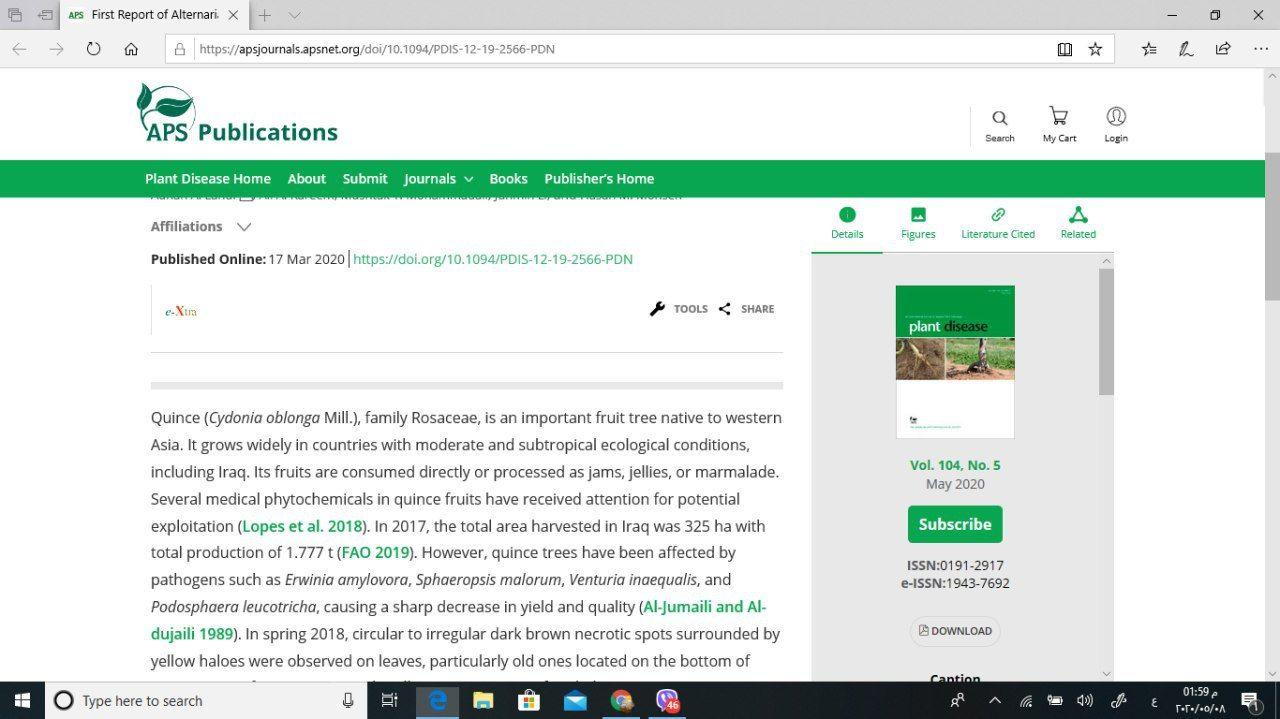Open reading view icon in address bar

1065,49
